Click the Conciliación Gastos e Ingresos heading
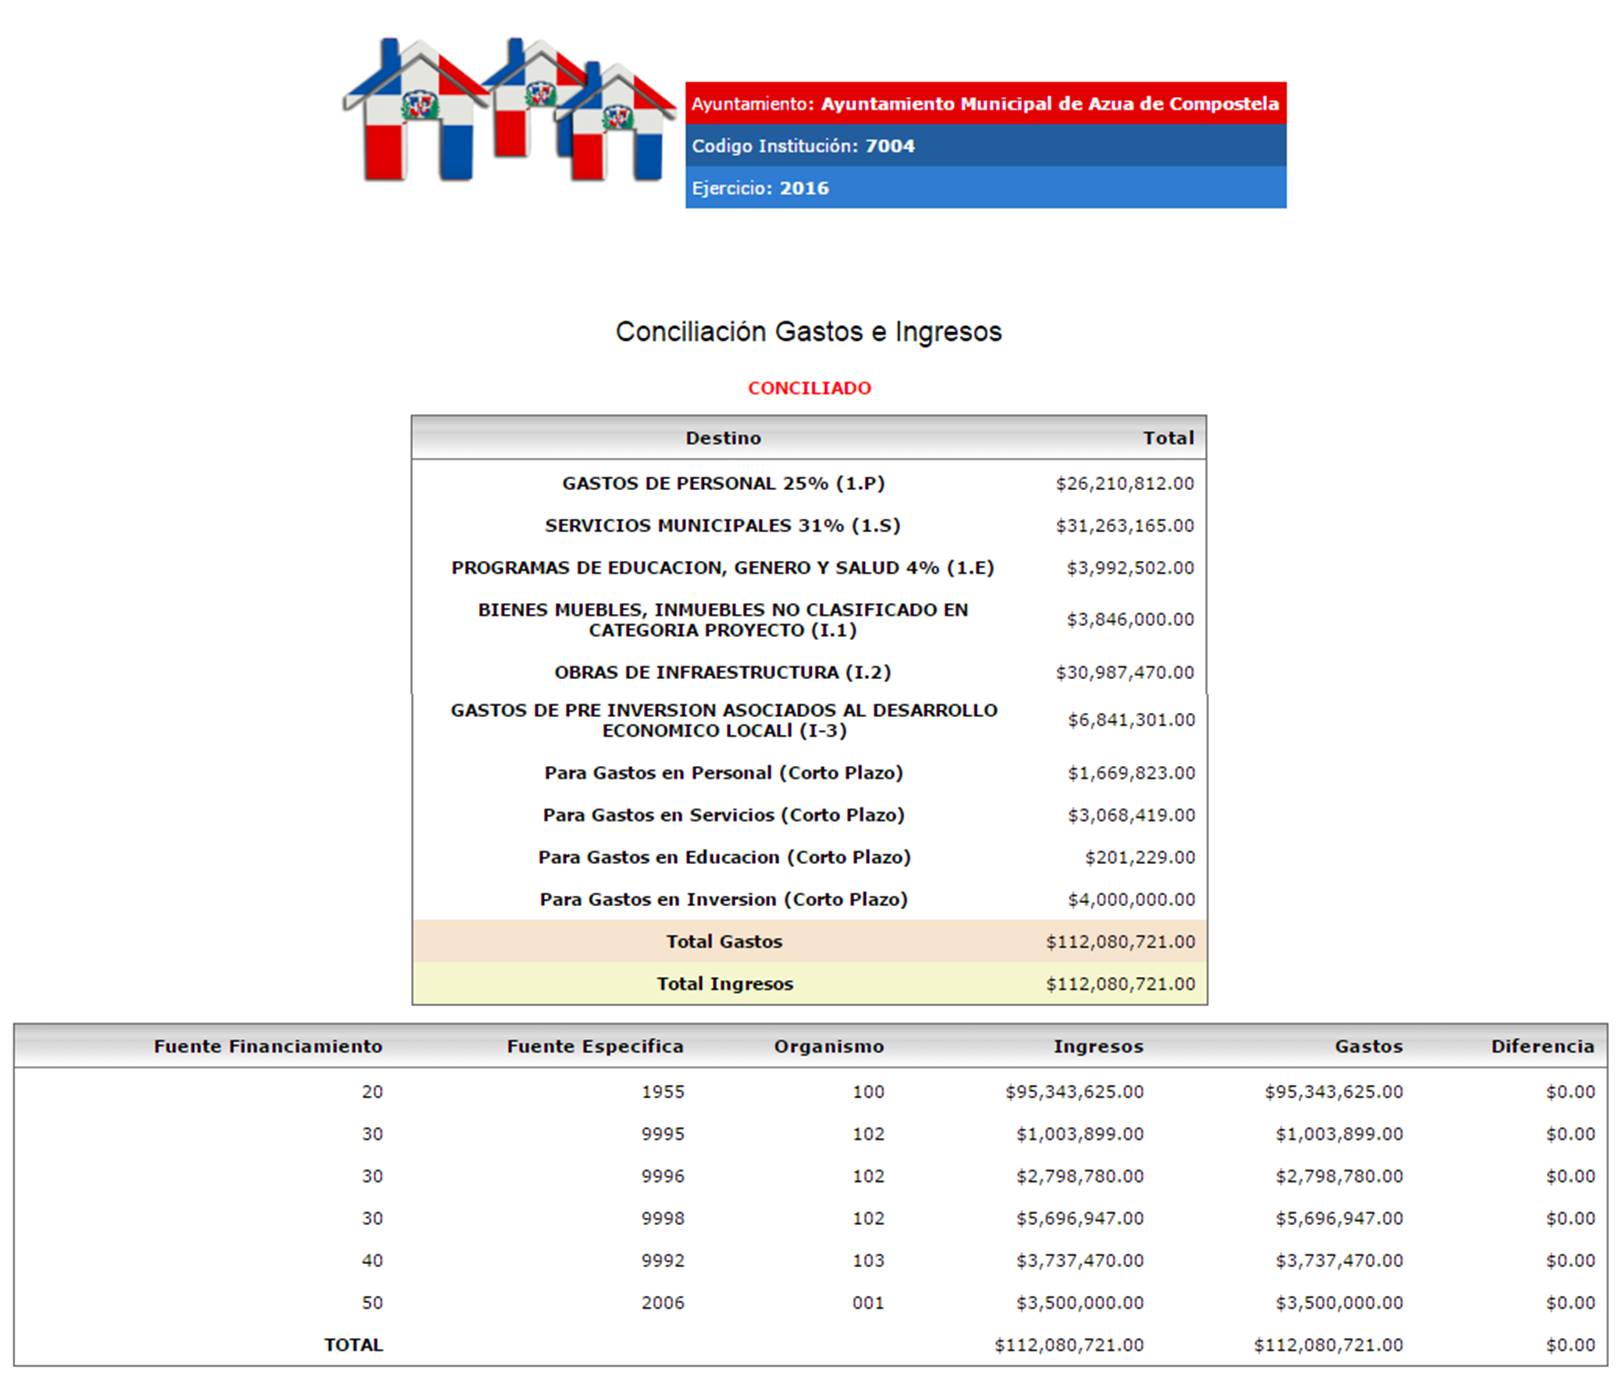This screenshot has height=1394, width=1619. [808, 332]
